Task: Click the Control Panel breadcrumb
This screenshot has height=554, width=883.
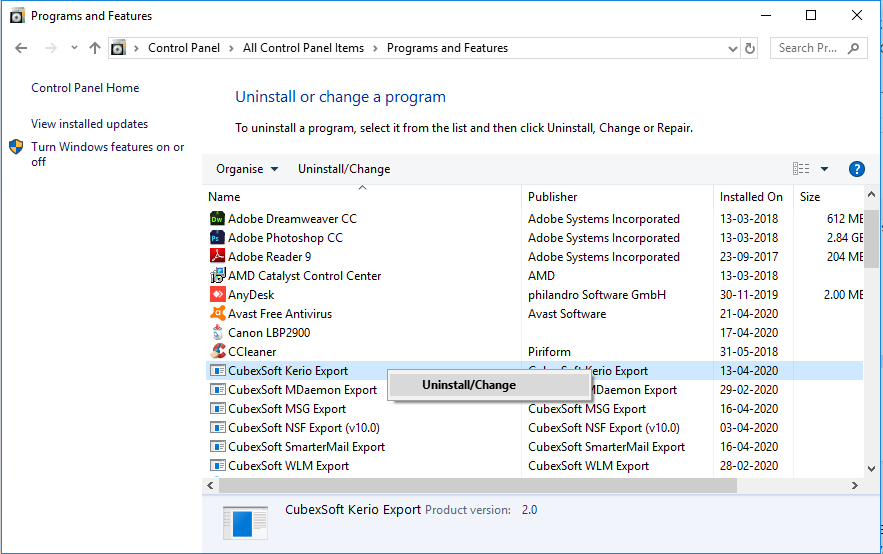Action: pyautogui.click(x=184, y=48)
